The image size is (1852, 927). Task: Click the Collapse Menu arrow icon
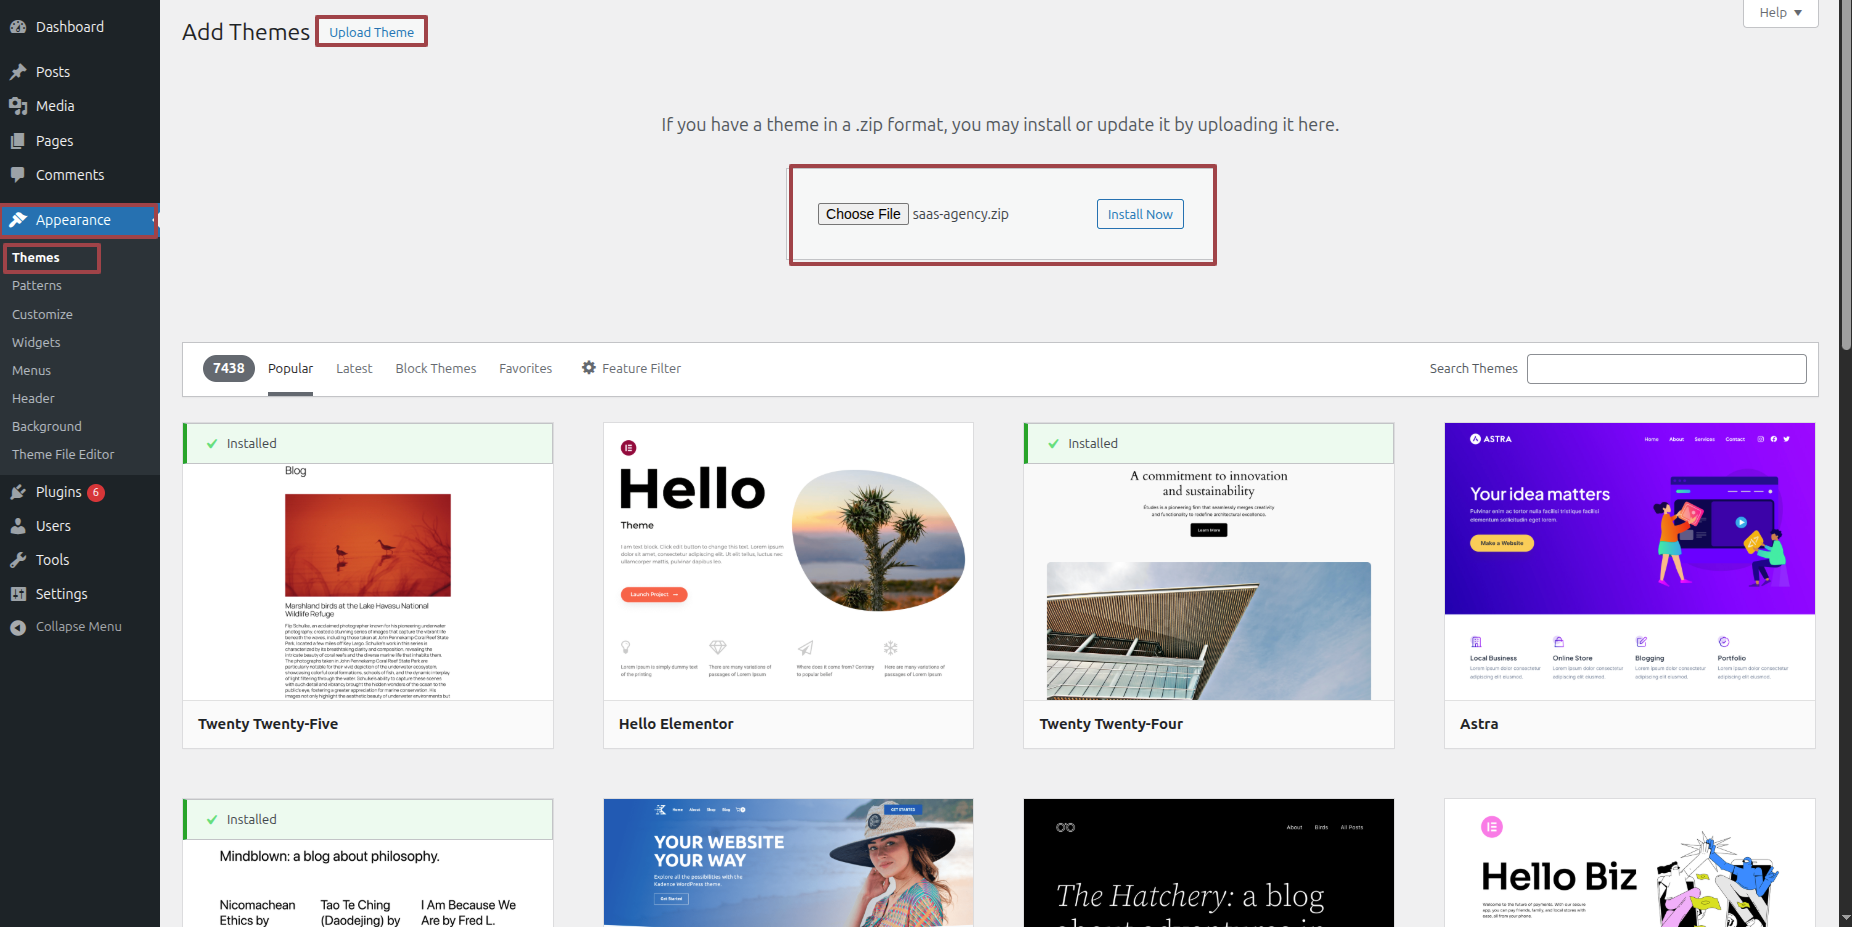point(18,627)
